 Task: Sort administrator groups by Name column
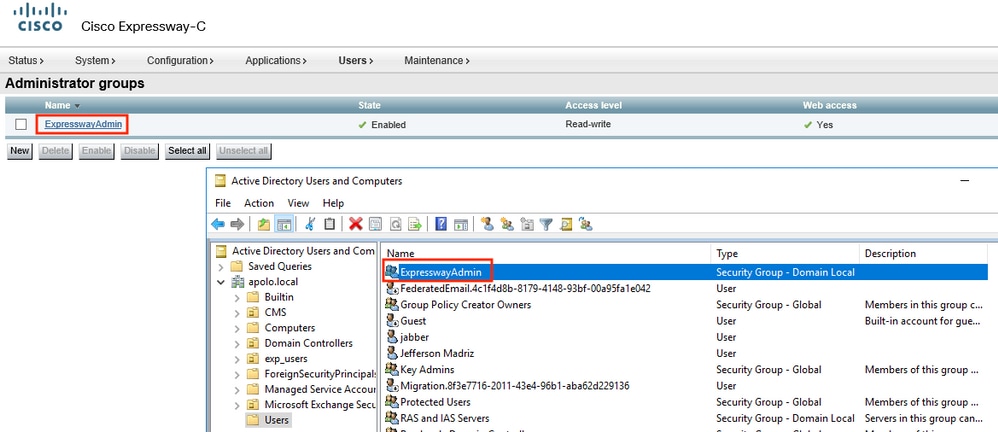pyautogui.click(x=62, y=105)
